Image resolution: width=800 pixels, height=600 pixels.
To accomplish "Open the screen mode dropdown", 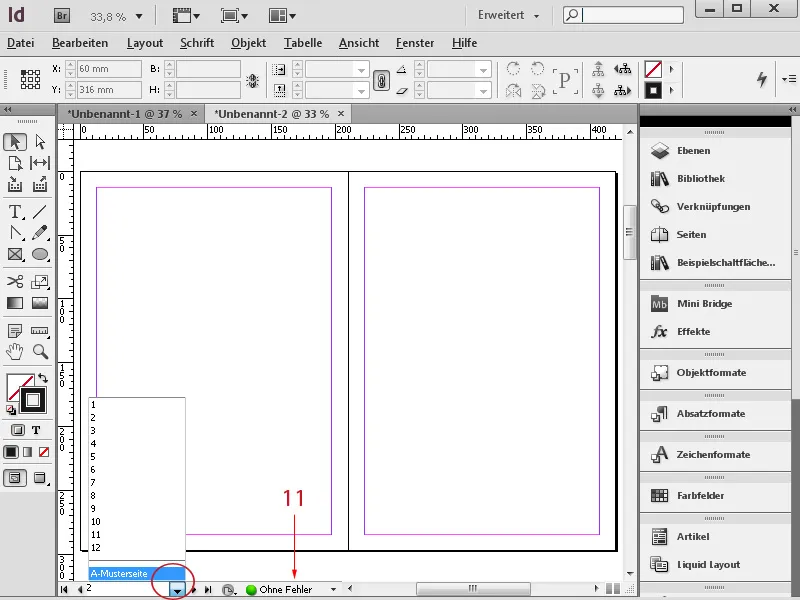I will tap(234, 16).
